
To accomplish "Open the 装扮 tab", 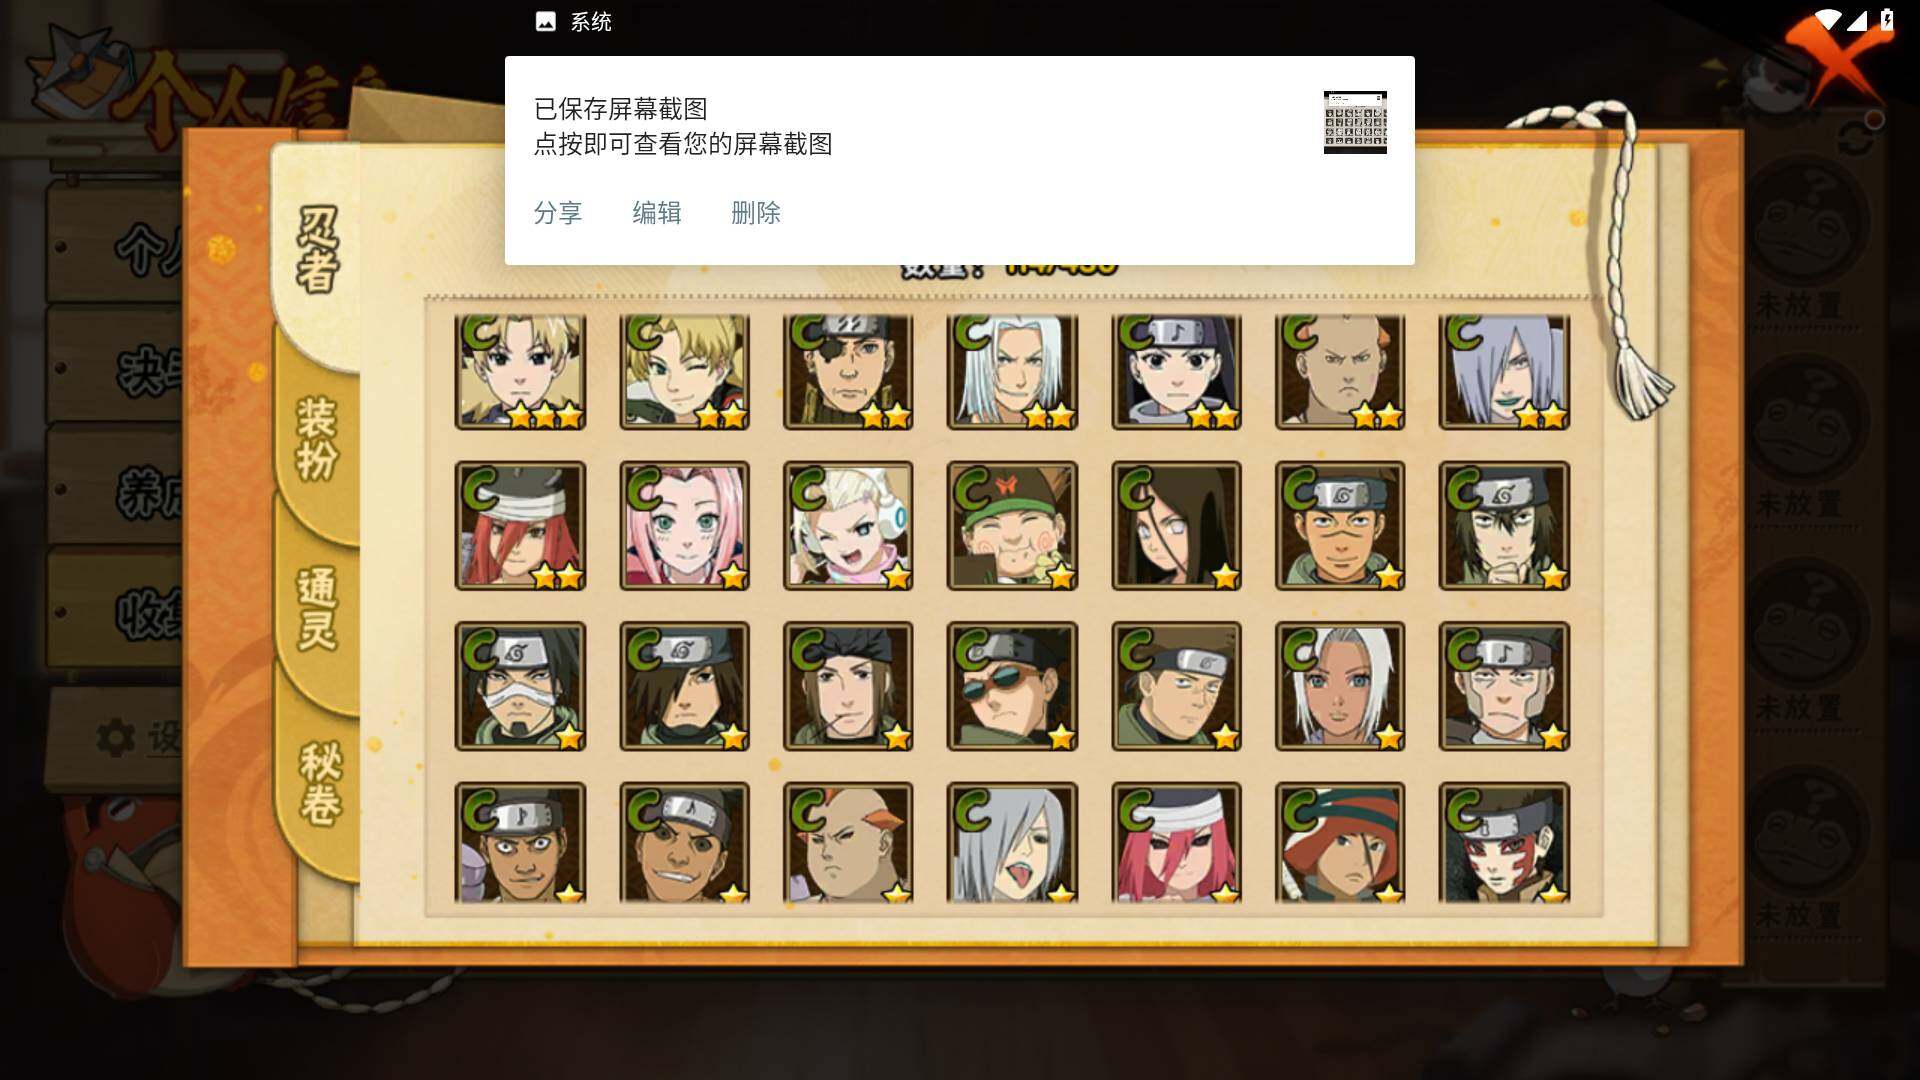I will coord(318,438).
